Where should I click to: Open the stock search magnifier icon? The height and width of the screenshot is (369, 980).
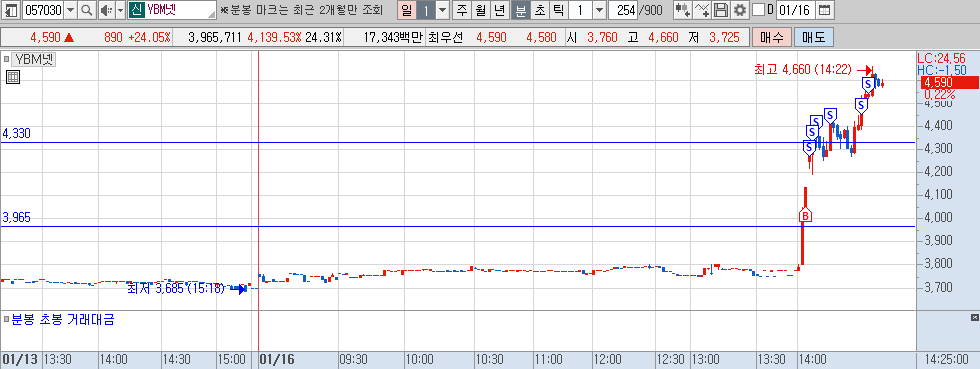87,10
